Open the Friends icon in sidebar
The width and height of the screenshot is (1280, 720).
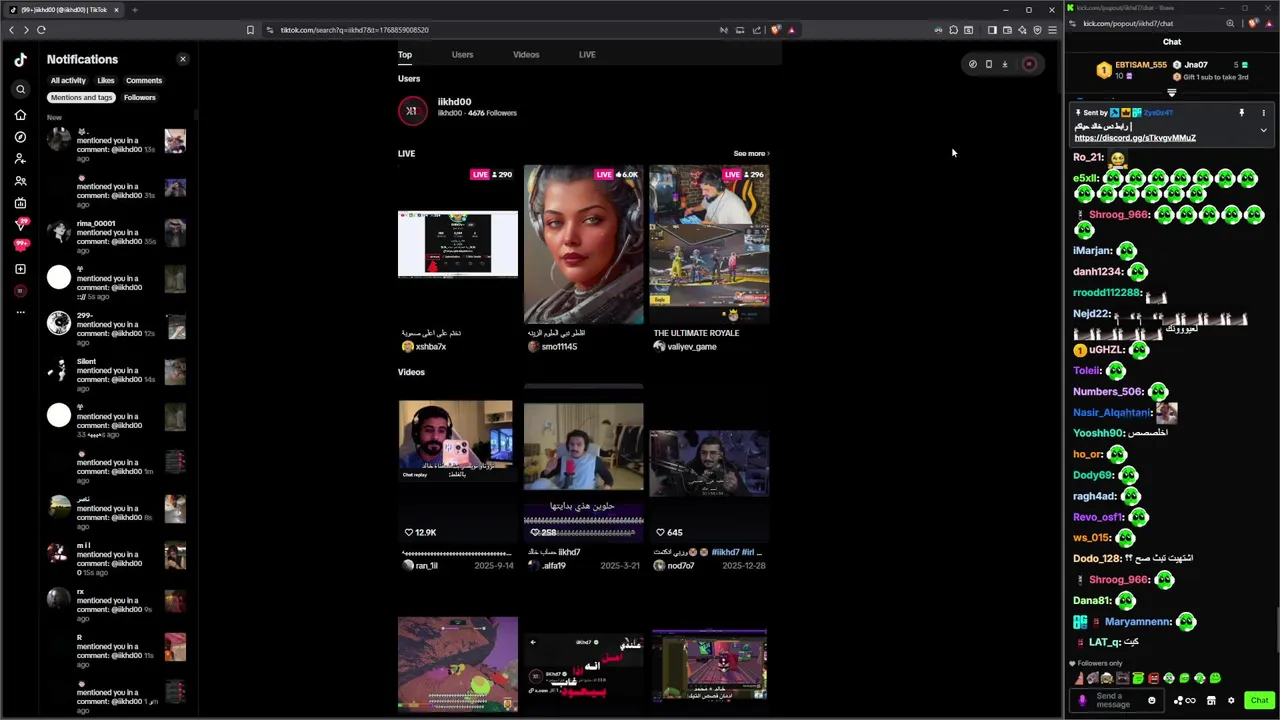[20, 181]
